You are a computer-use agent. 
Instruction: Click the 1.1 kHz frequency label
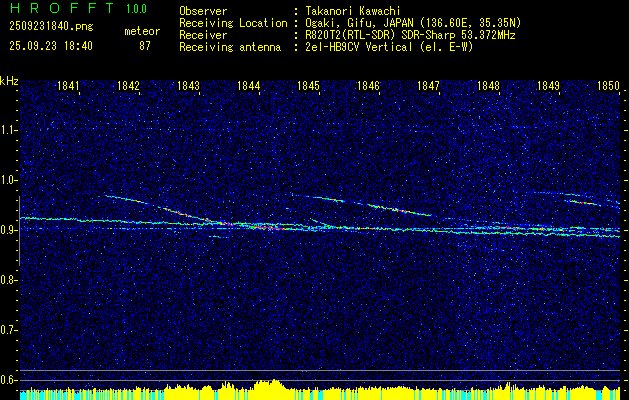click(9, 130)
